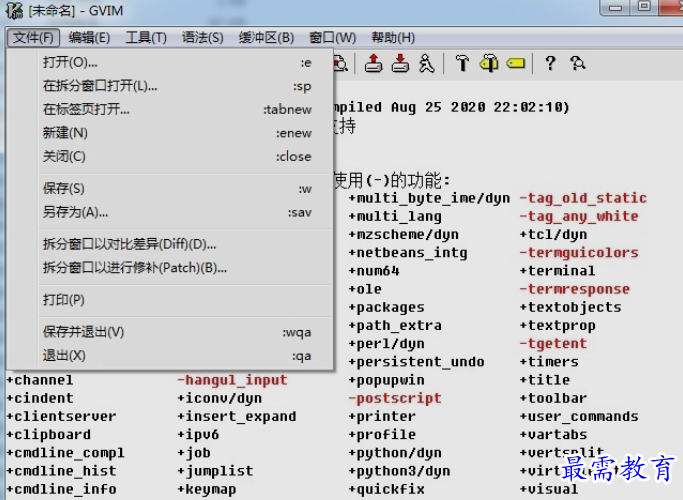The height and width of the screenshot is (500, 683).
Task: Open the 编辑(E) menu
Action: click(x=89, y=37)
